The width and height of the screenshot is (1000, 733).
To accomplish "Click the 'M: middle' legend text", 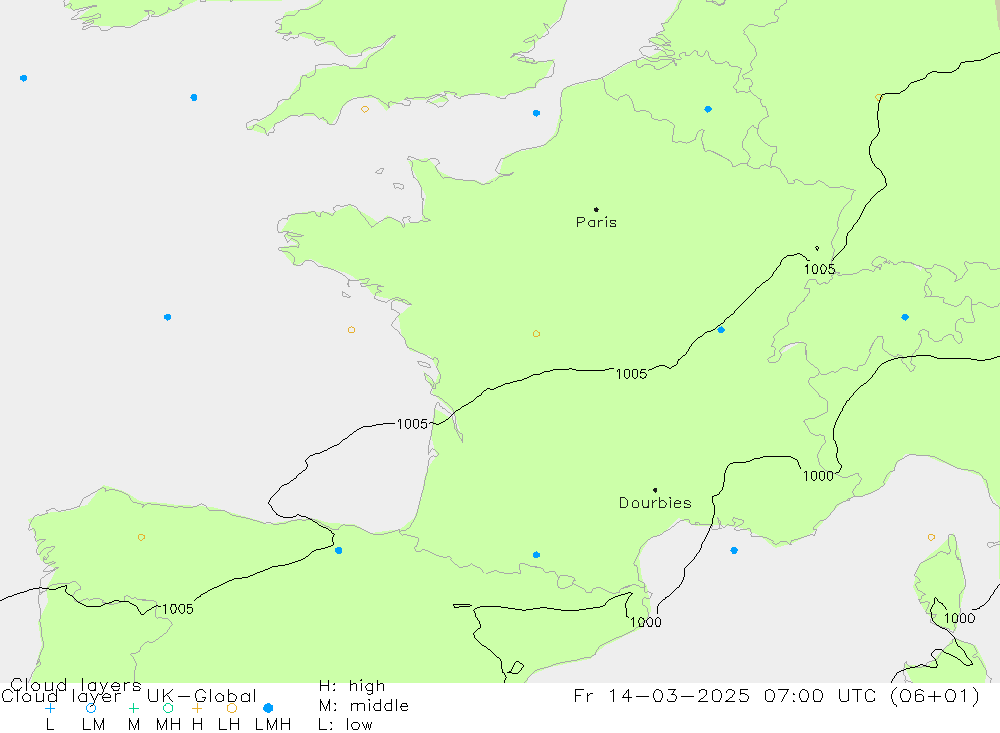I will tap(364, 706).
